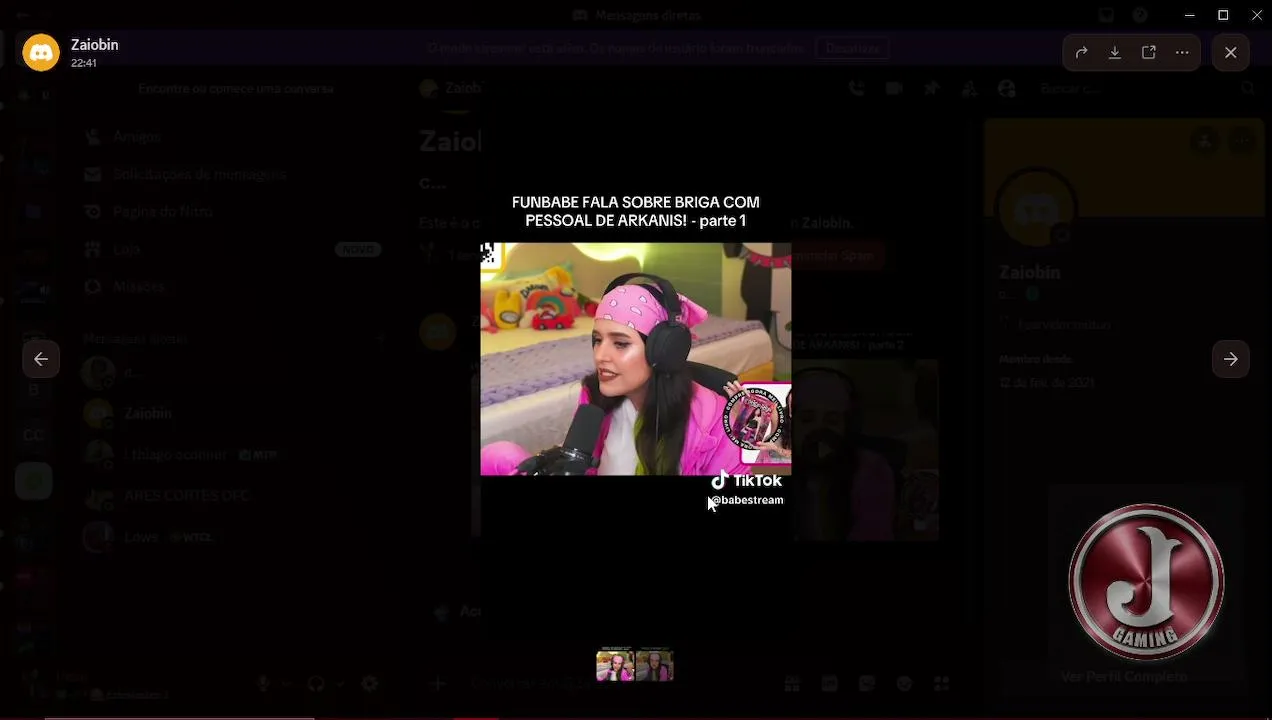Go to the next media with right arrow
Screen dimensions: 1272x720
click(1231, 359)
